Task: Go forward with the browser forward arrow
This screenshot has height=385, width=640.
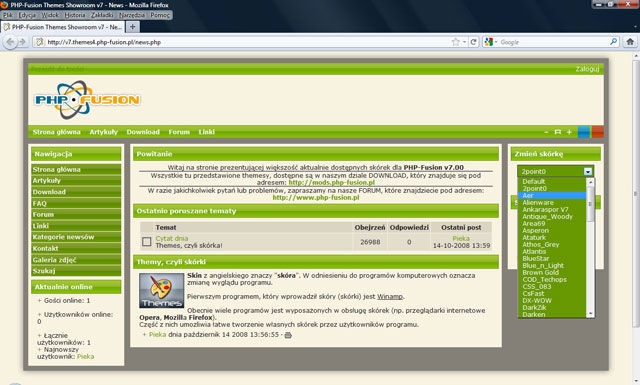Action: pos(22,42)
